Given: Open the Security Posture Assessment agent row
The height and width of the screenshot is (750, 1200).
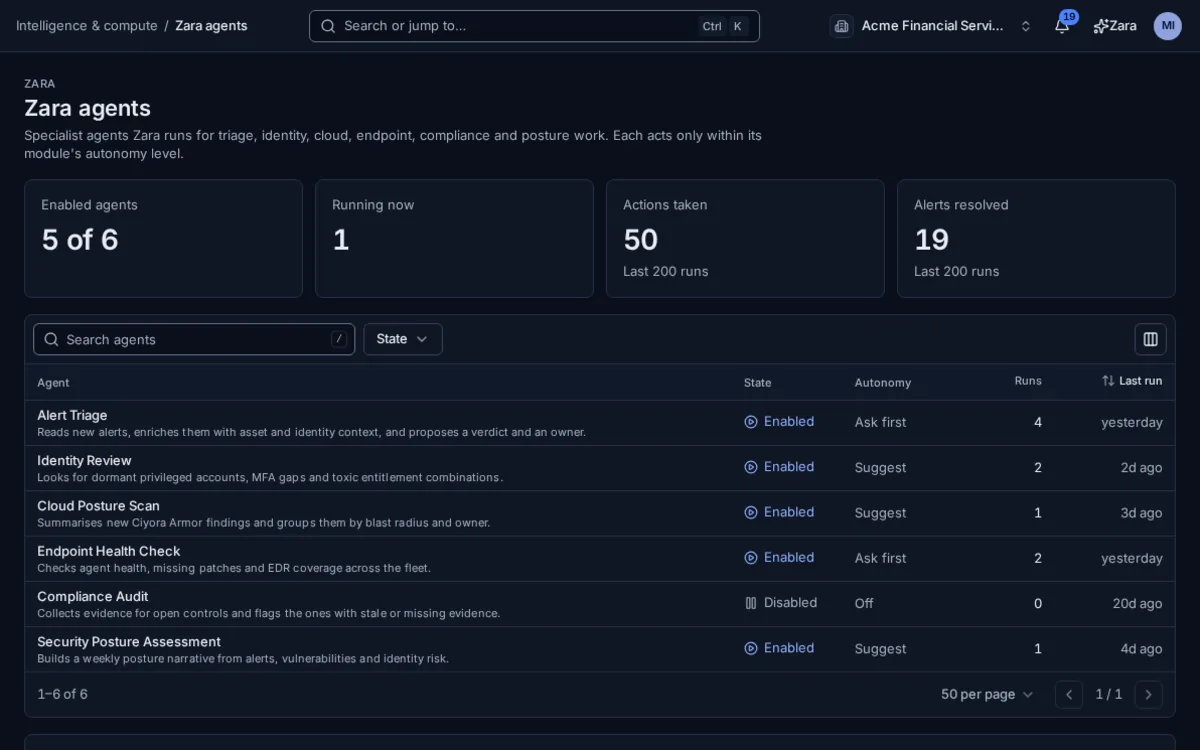Looking at the screenshot, I should click(600, 649).
